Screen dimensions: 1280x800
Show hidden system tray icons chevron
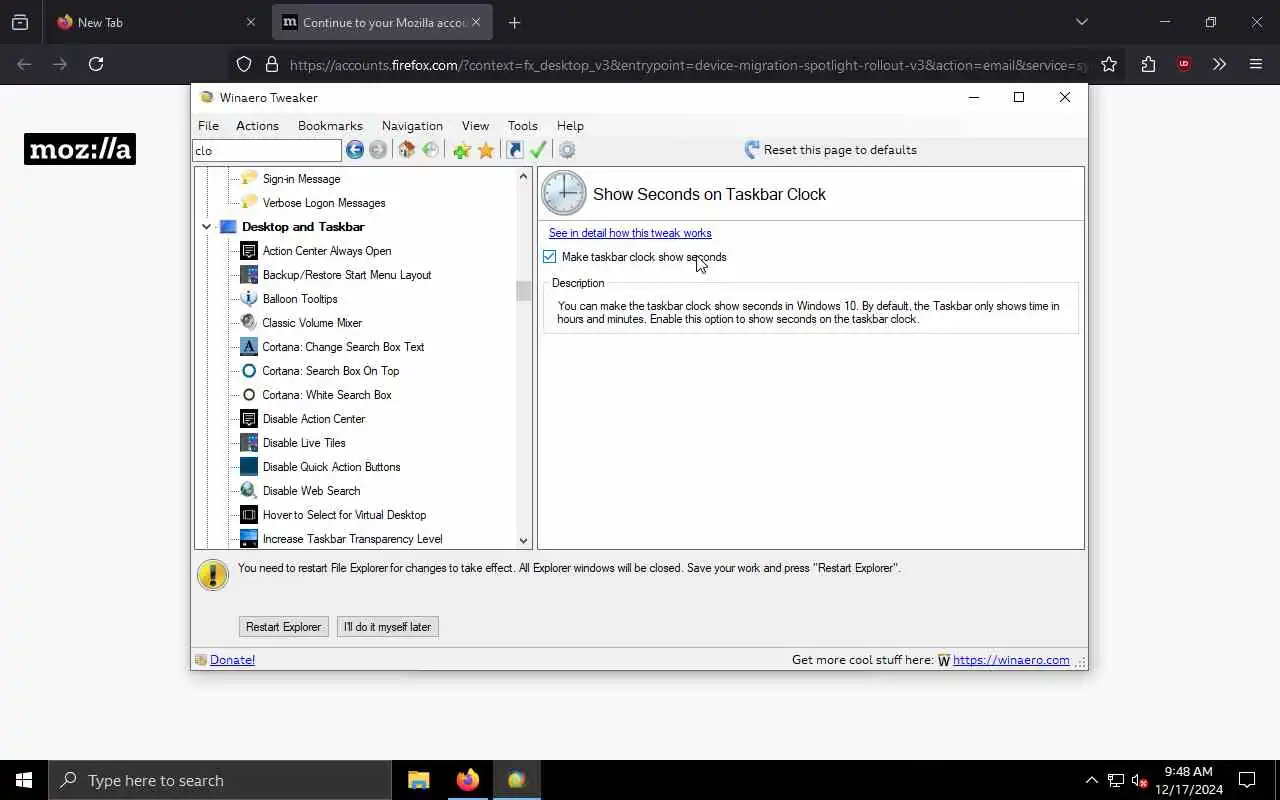[1091, 780]
